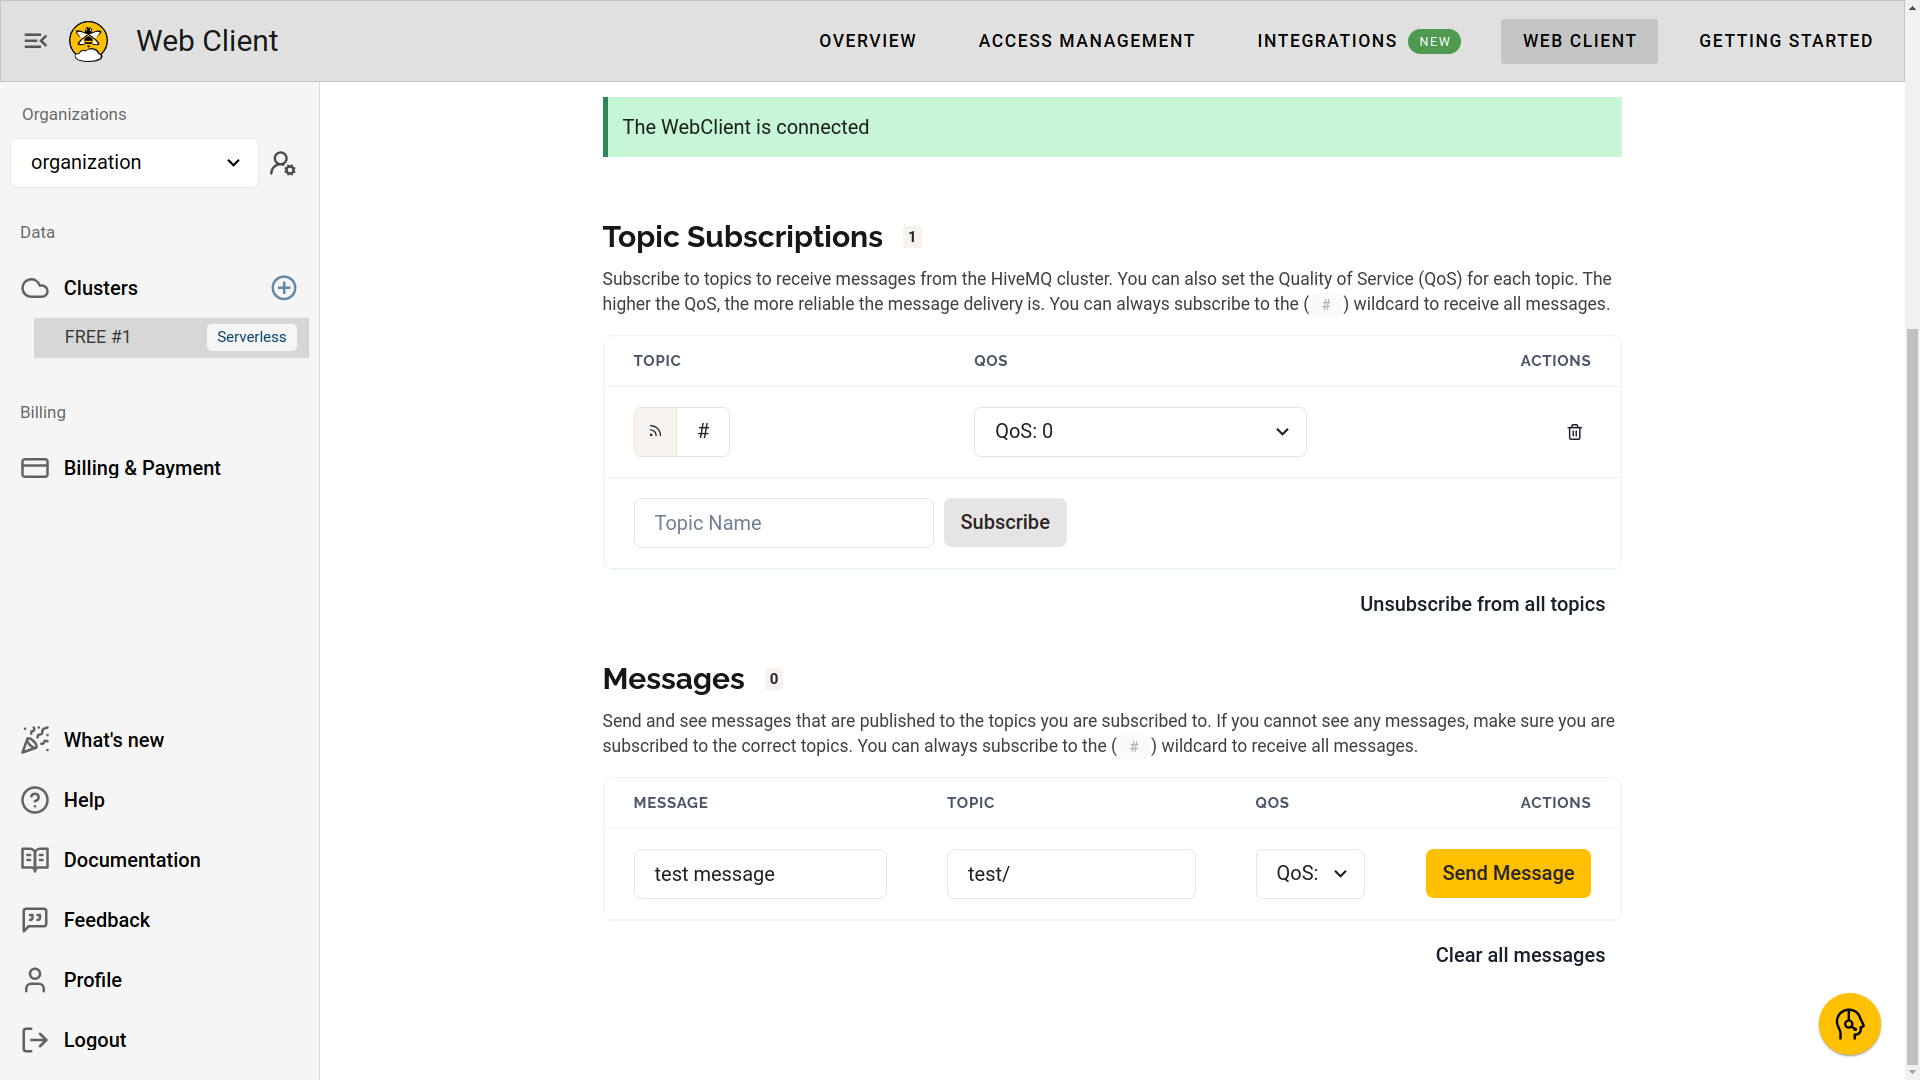This screenshot has height=1080, width=1920.
Task: Click the Send Message button
Action: click(1507, 873)
